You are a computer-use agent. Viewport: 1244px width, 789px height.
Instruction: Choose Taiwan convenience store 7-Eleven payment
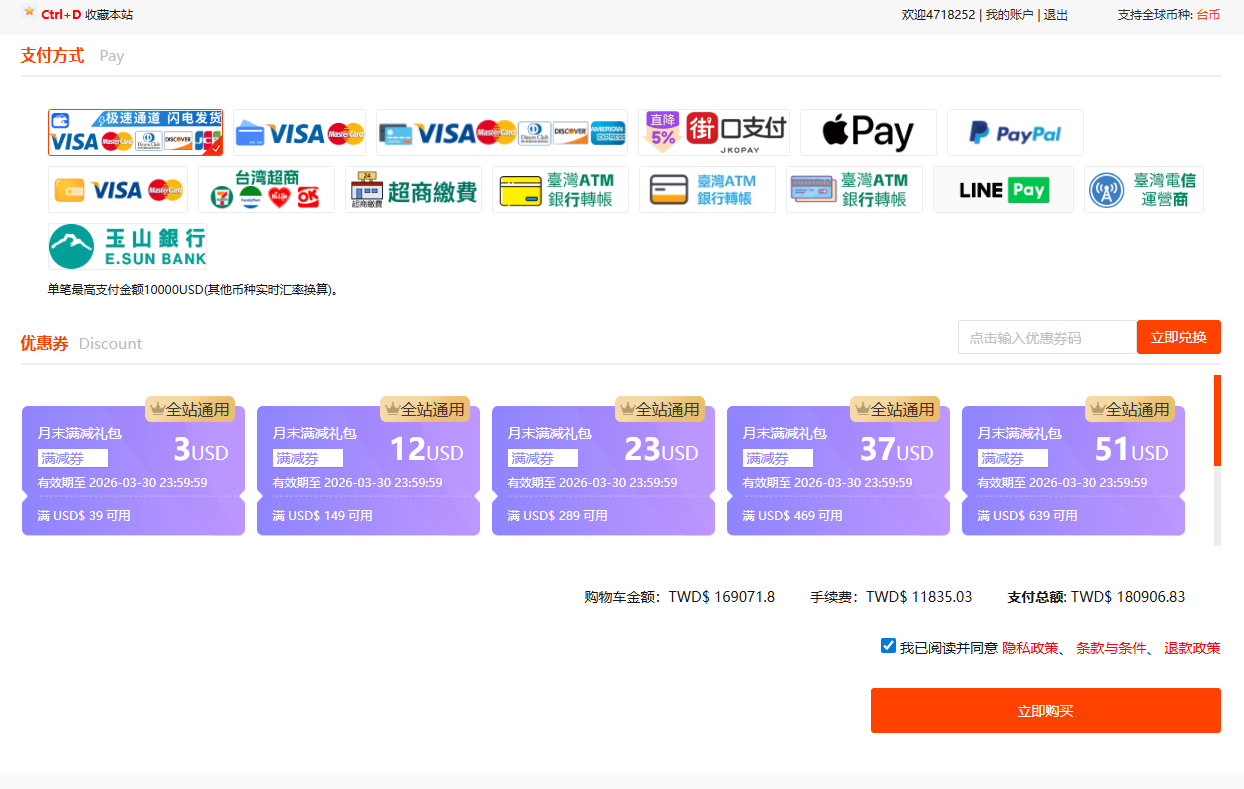266,190
